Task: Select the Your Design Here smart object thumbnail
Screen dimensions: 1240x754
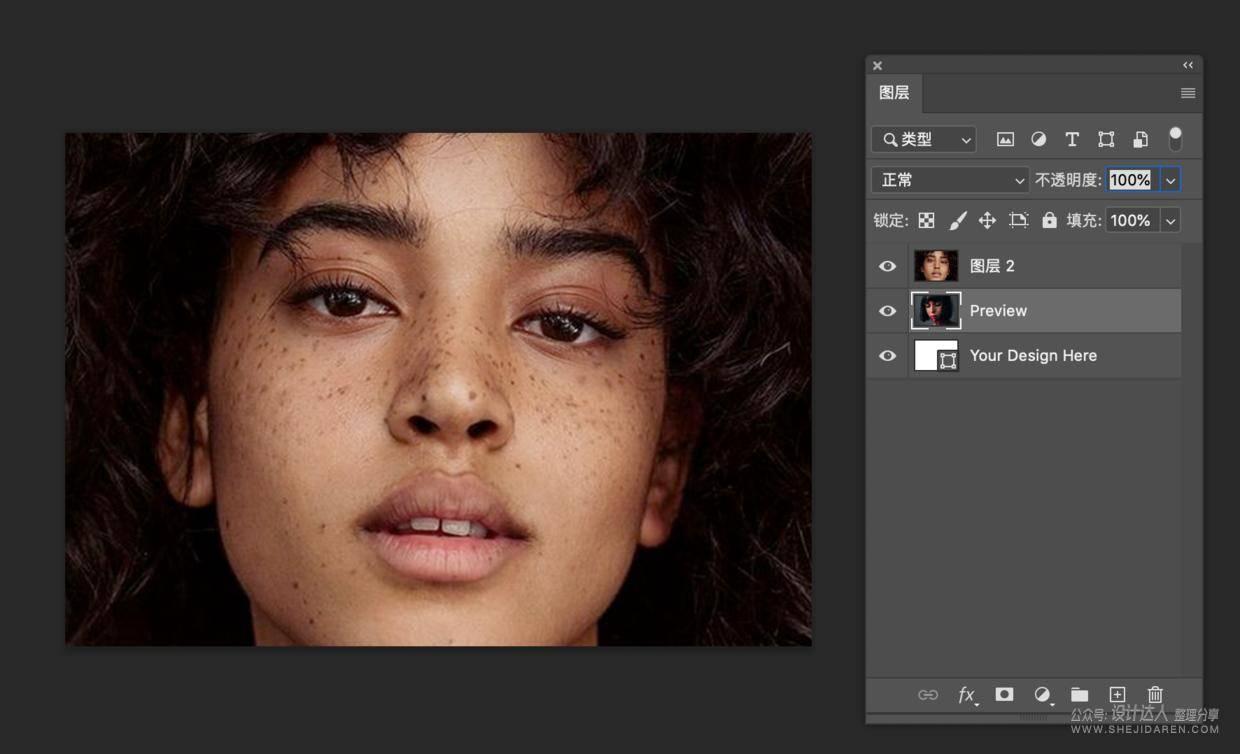Action: click(936, 356)
